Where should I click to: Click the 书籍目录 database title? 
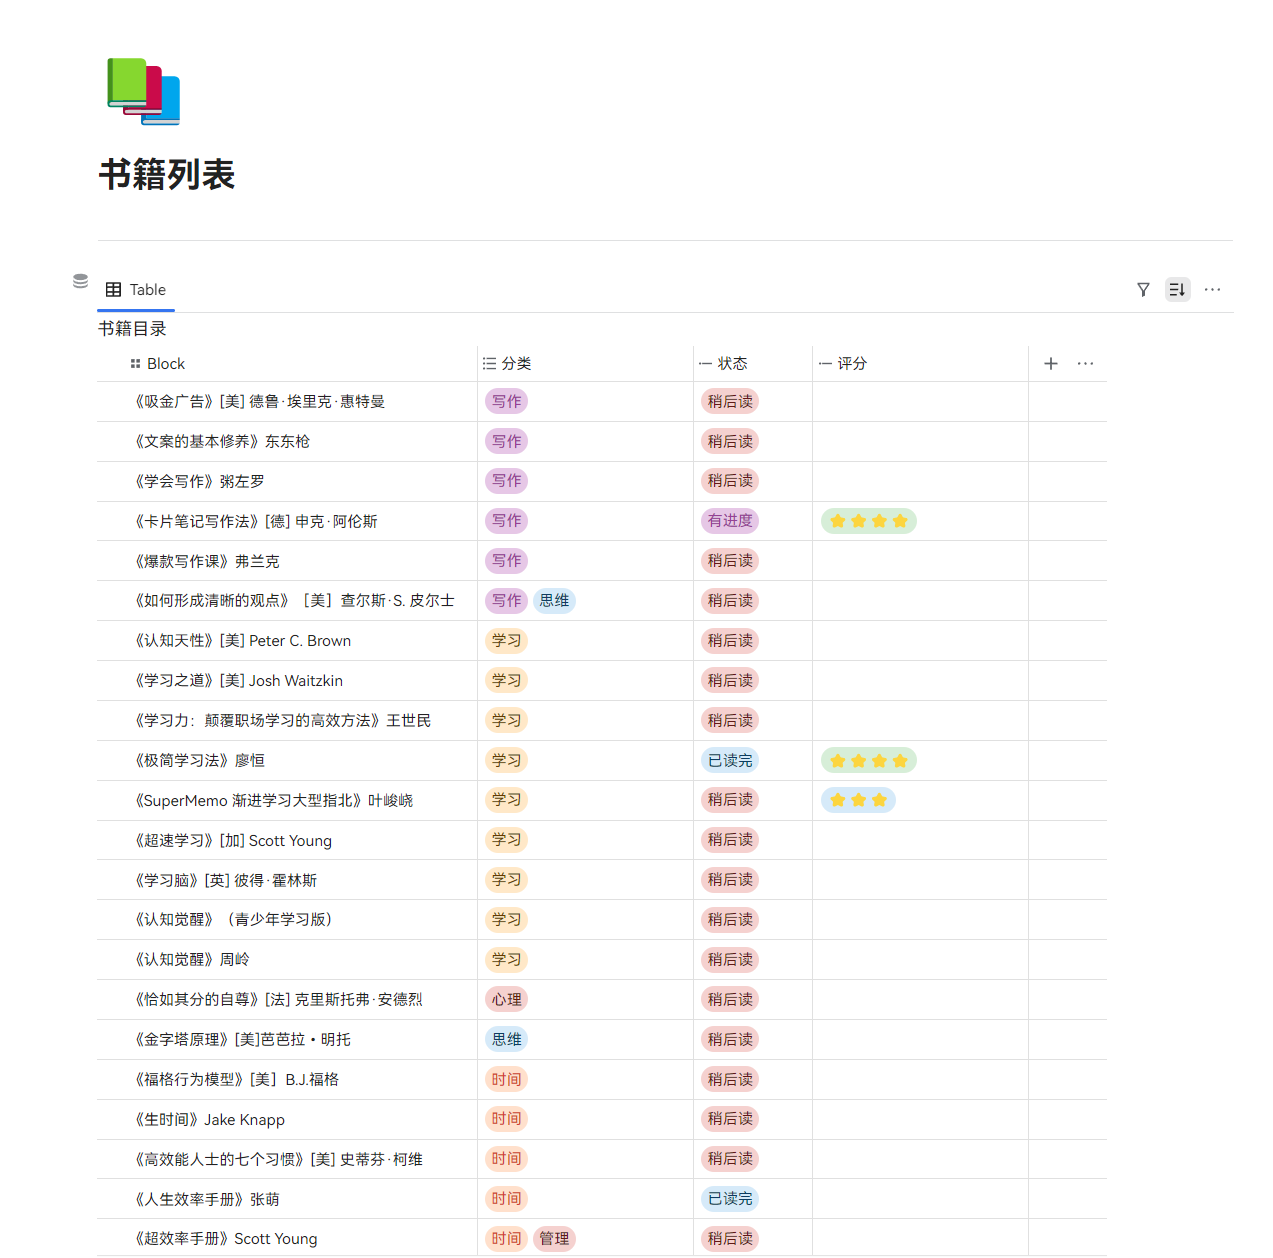click(132, 329)
